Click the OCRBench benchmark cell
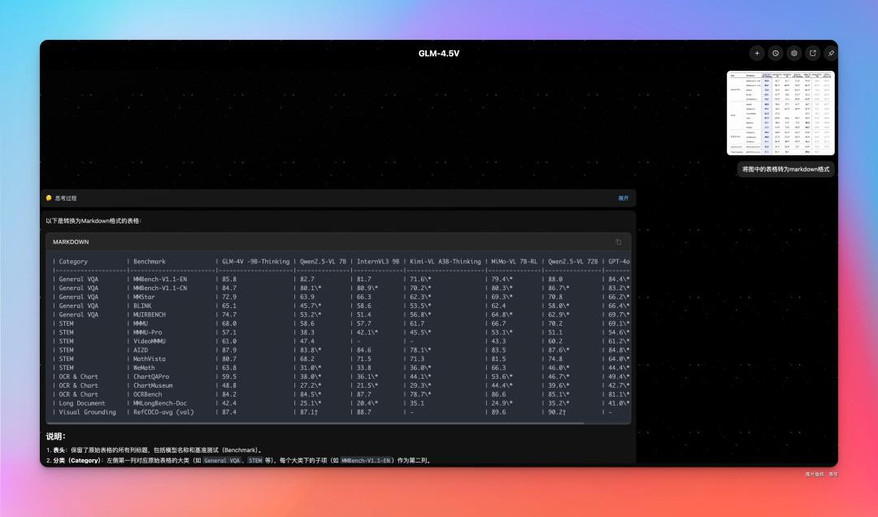The height and width of the screenshot is (517, 878). pyautogui.click(x=150, y=394)
